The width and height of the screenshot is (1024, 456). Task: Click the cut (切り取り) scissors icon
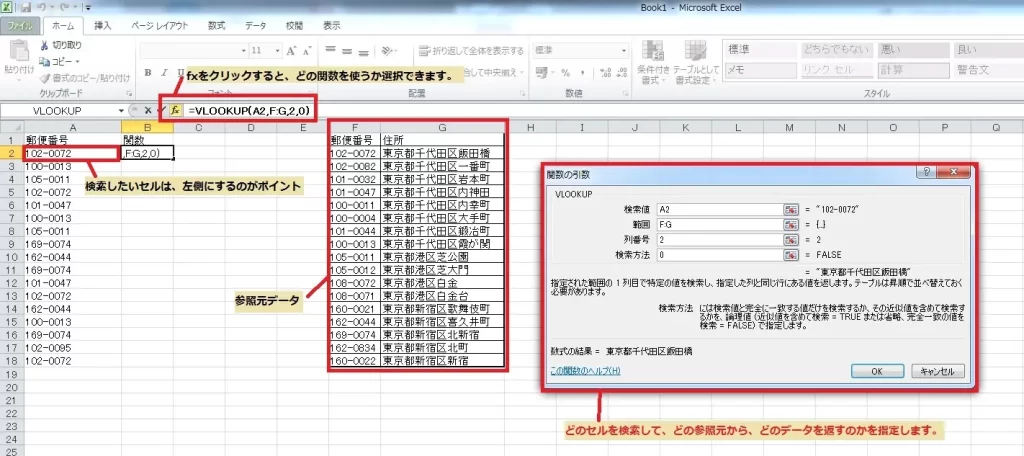[x=44, y=45]
